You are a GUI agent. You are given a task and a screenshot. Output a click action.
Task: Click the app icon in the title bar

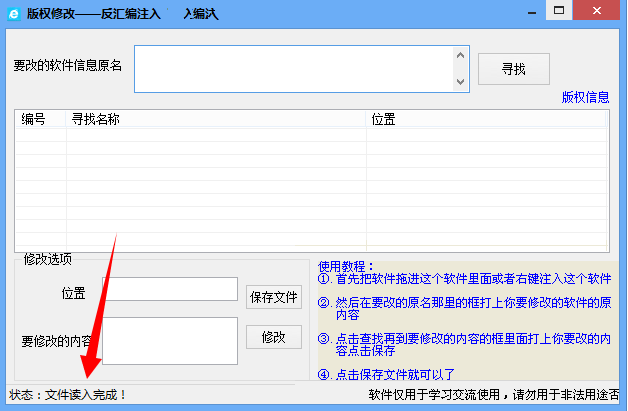(13, 13)
